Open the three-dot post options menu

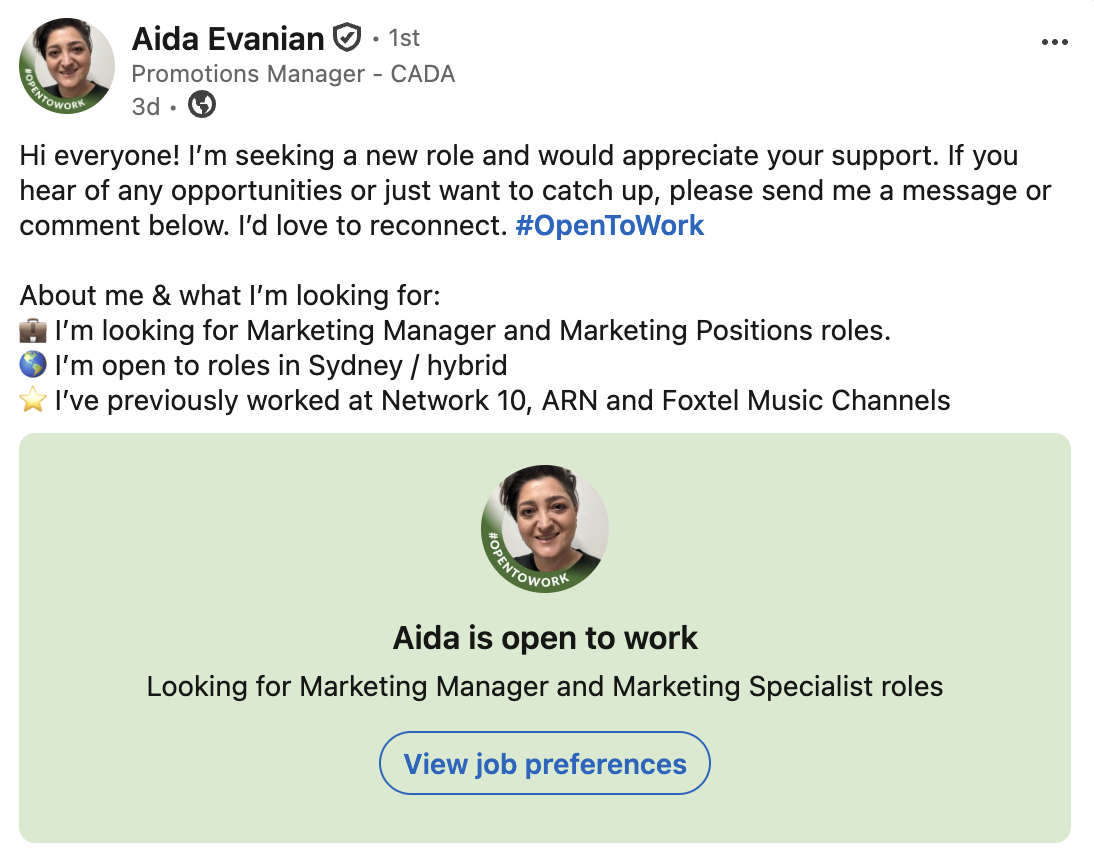click(x=1055, y=42)
